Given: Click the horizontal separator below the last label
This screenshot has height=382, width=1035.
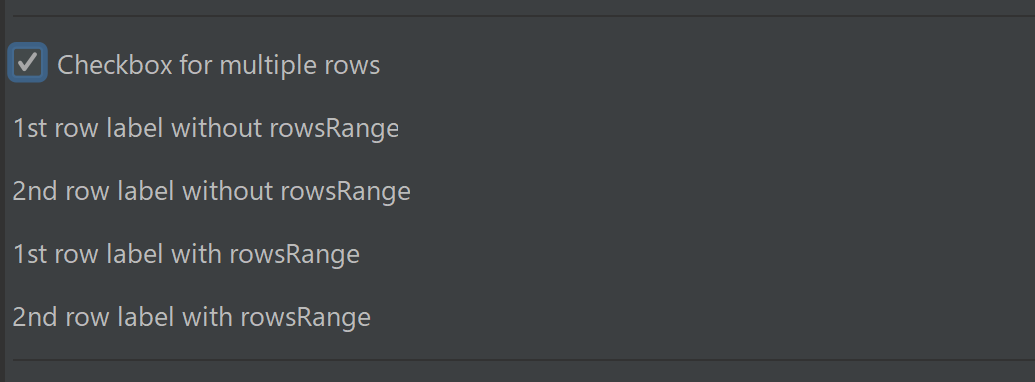Looking at the screenshot, I should tap(524, 360).
